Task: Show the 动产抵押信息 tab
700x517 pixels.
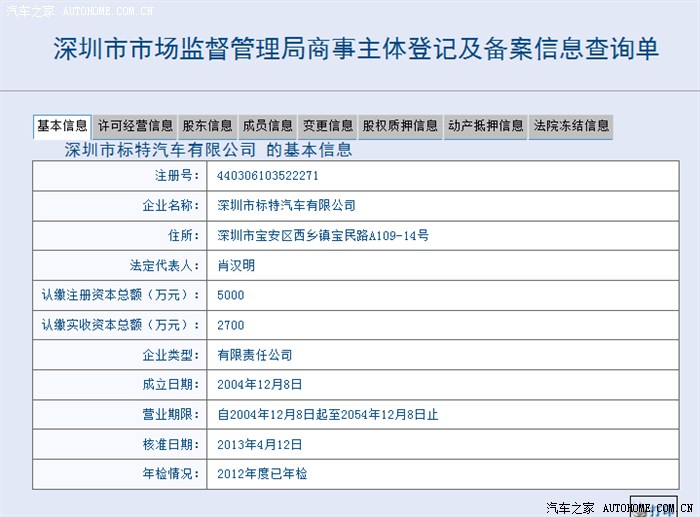Action: click(485, 127)
